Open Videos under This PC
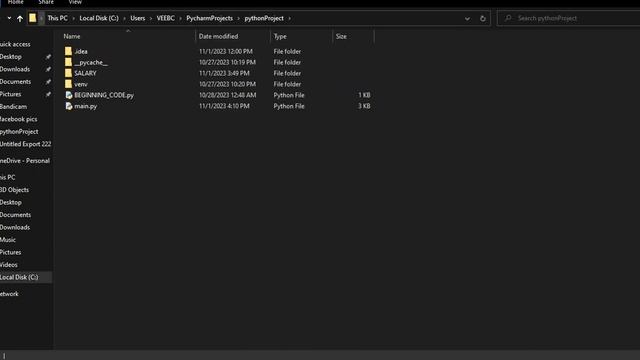 [9, 264]
